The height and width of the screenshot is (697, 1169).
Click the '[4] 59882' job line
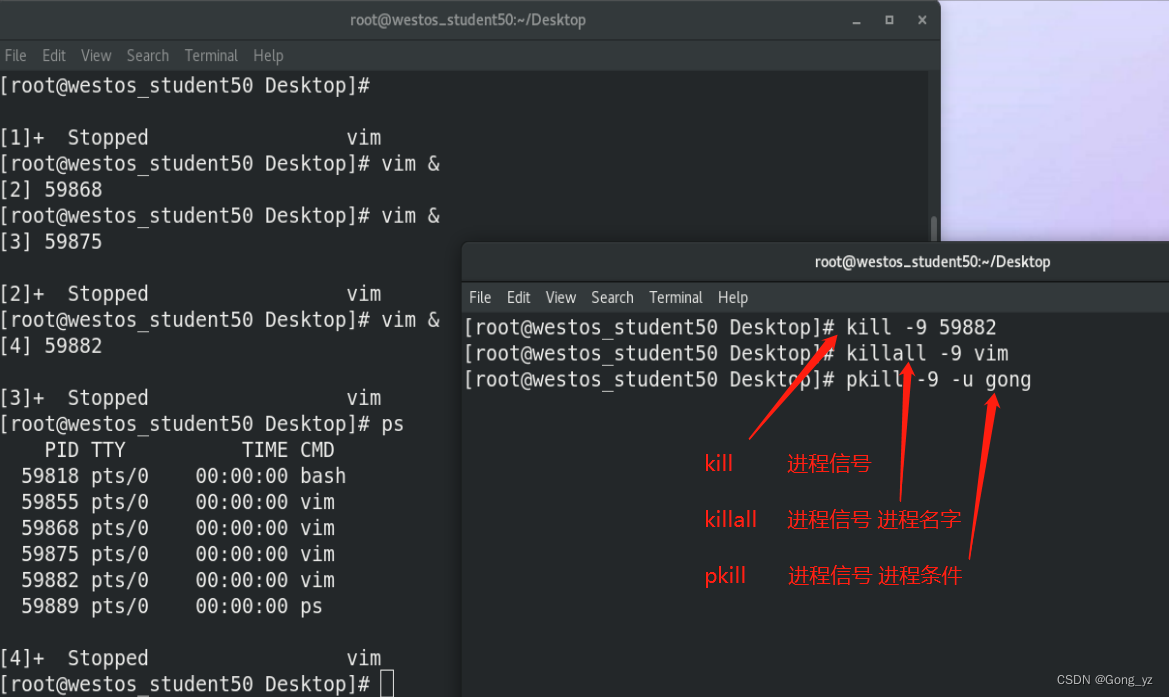(x=51, y=346)
